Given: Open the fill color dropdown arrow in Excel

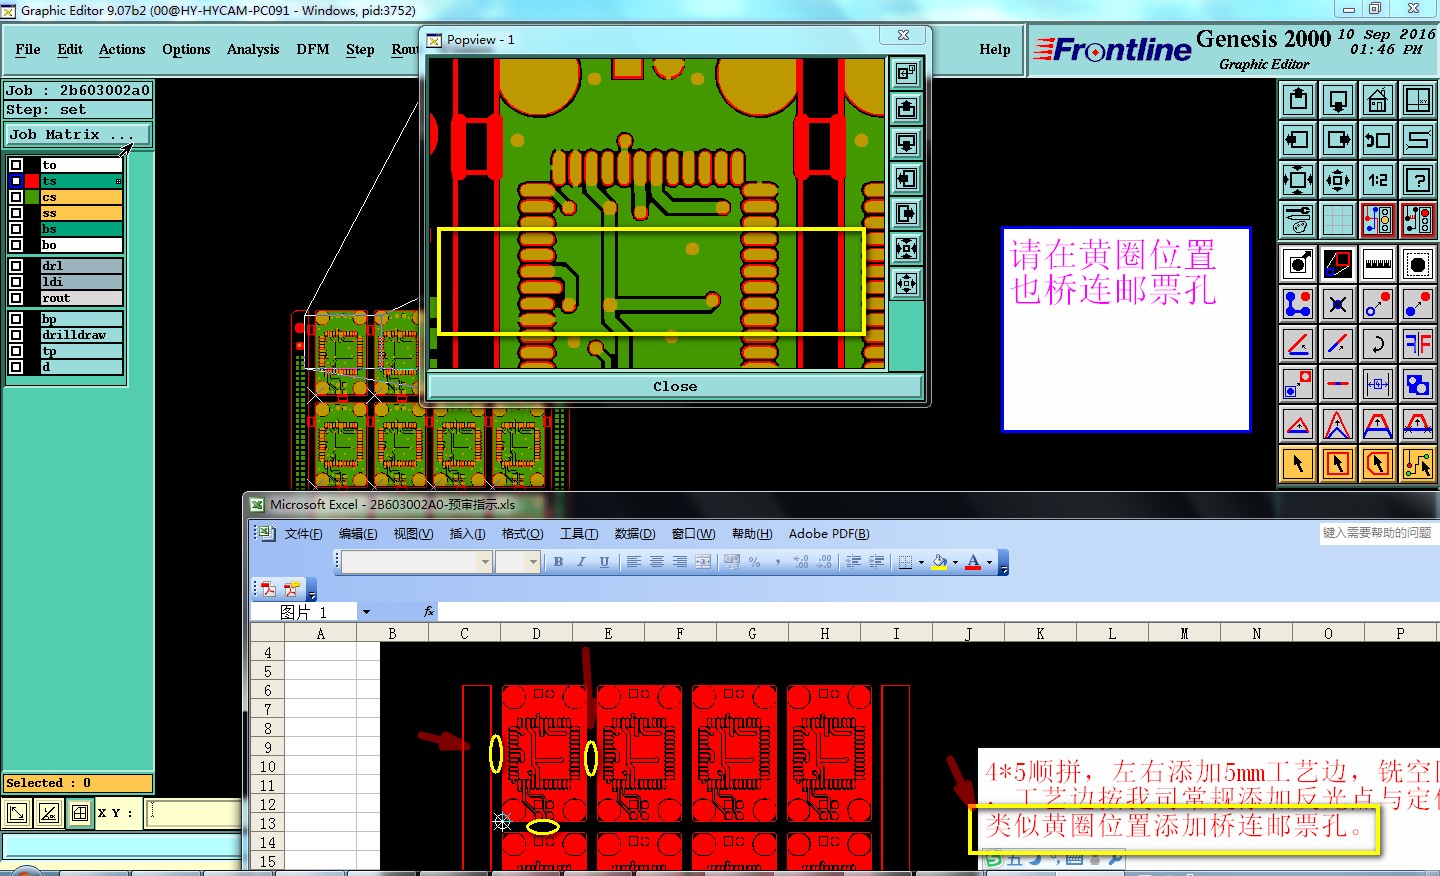Looking at the screenshot, I should (955, 562).
